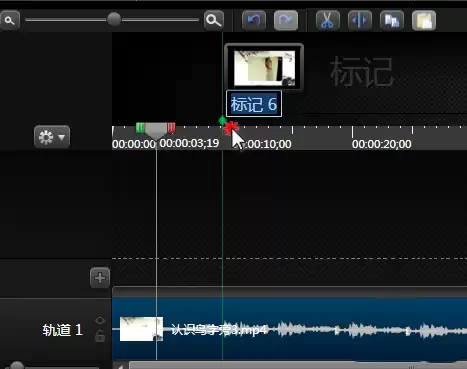Click the timeline horizontal scrollbar
Image resolution: width=467 pixels, height=369 pixels.
pyautogui.click(x=298, y=365)
